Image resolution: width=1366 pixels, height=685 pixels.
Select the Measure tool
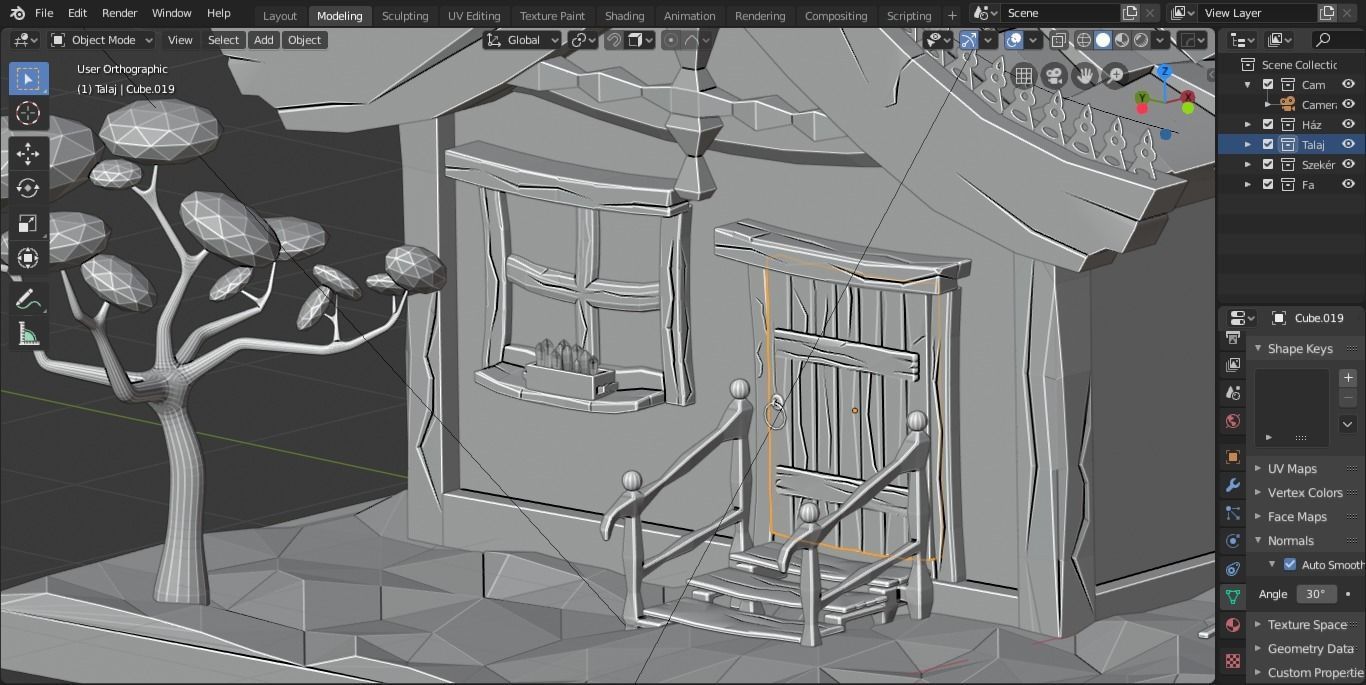coord(28,334)
